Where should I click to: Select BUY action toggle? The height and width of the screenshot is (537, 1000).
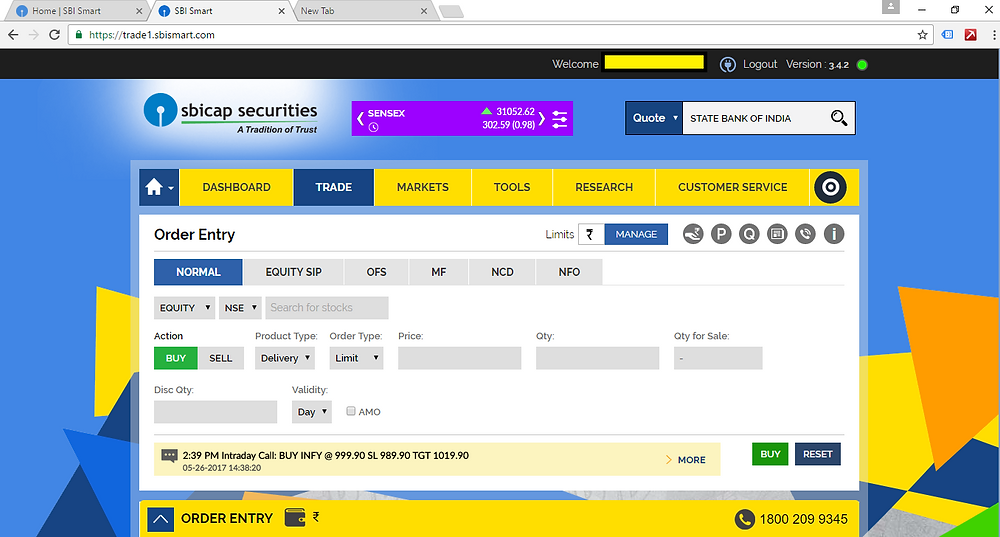click(x=176, y=358)
